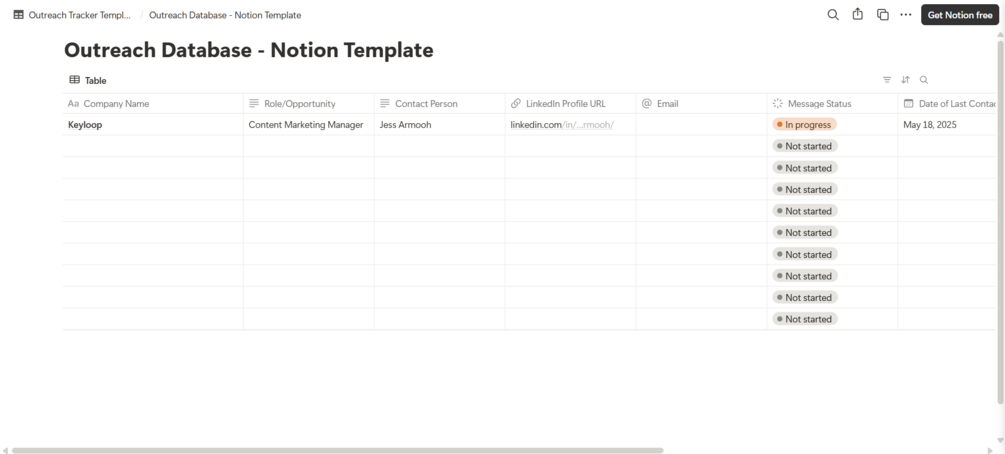Open the linkedin.com profile URL link
This screenshot has height=454, width=1005.
[561, 125]
